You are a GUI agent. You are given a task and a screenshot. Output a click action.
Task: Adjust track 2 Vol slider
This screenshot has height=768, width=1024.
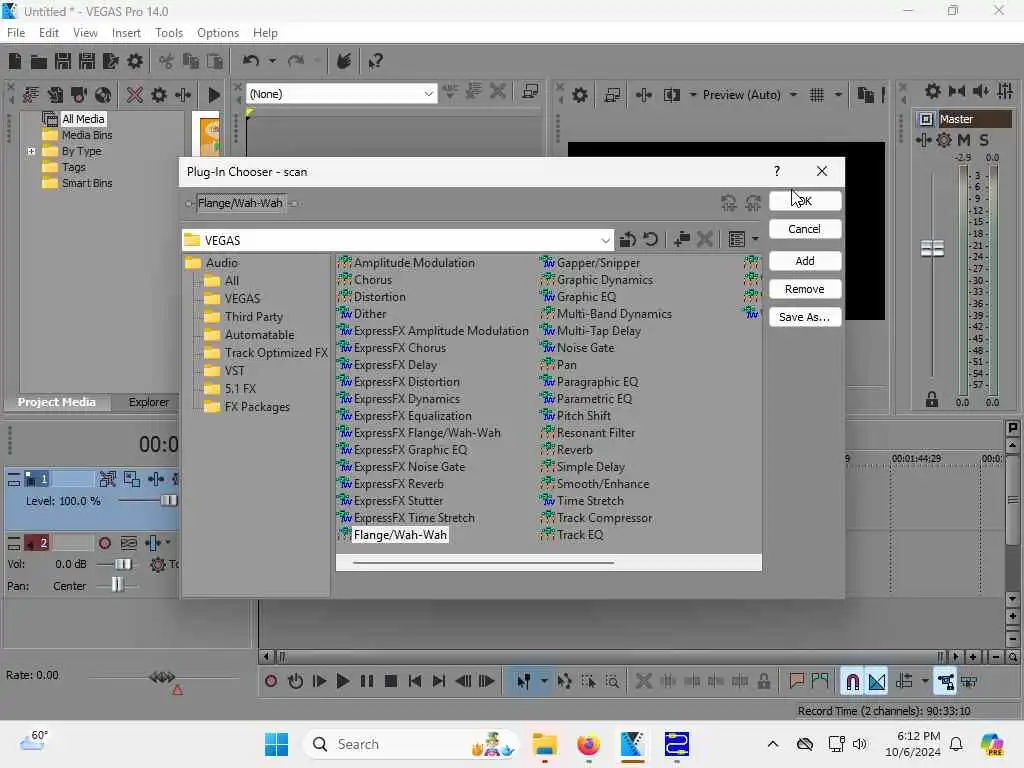(x=123, y=564)
